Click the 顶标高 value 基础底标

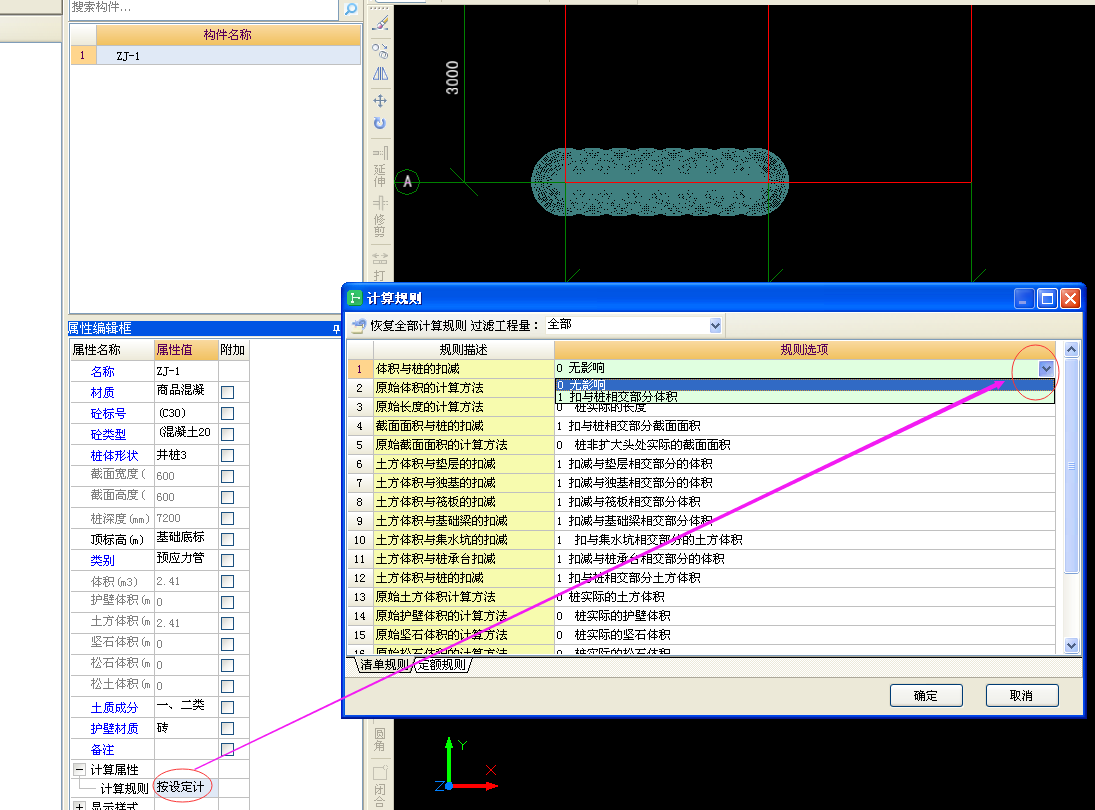(x=186, y=537)
